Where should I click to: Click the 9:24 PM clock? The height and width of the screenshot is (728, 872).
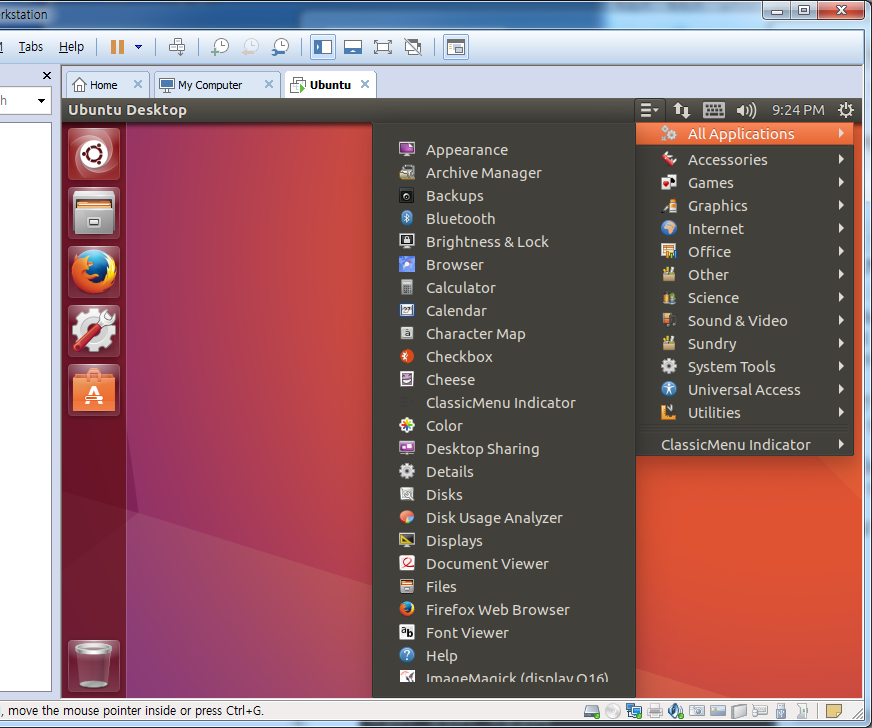(798, 110)
